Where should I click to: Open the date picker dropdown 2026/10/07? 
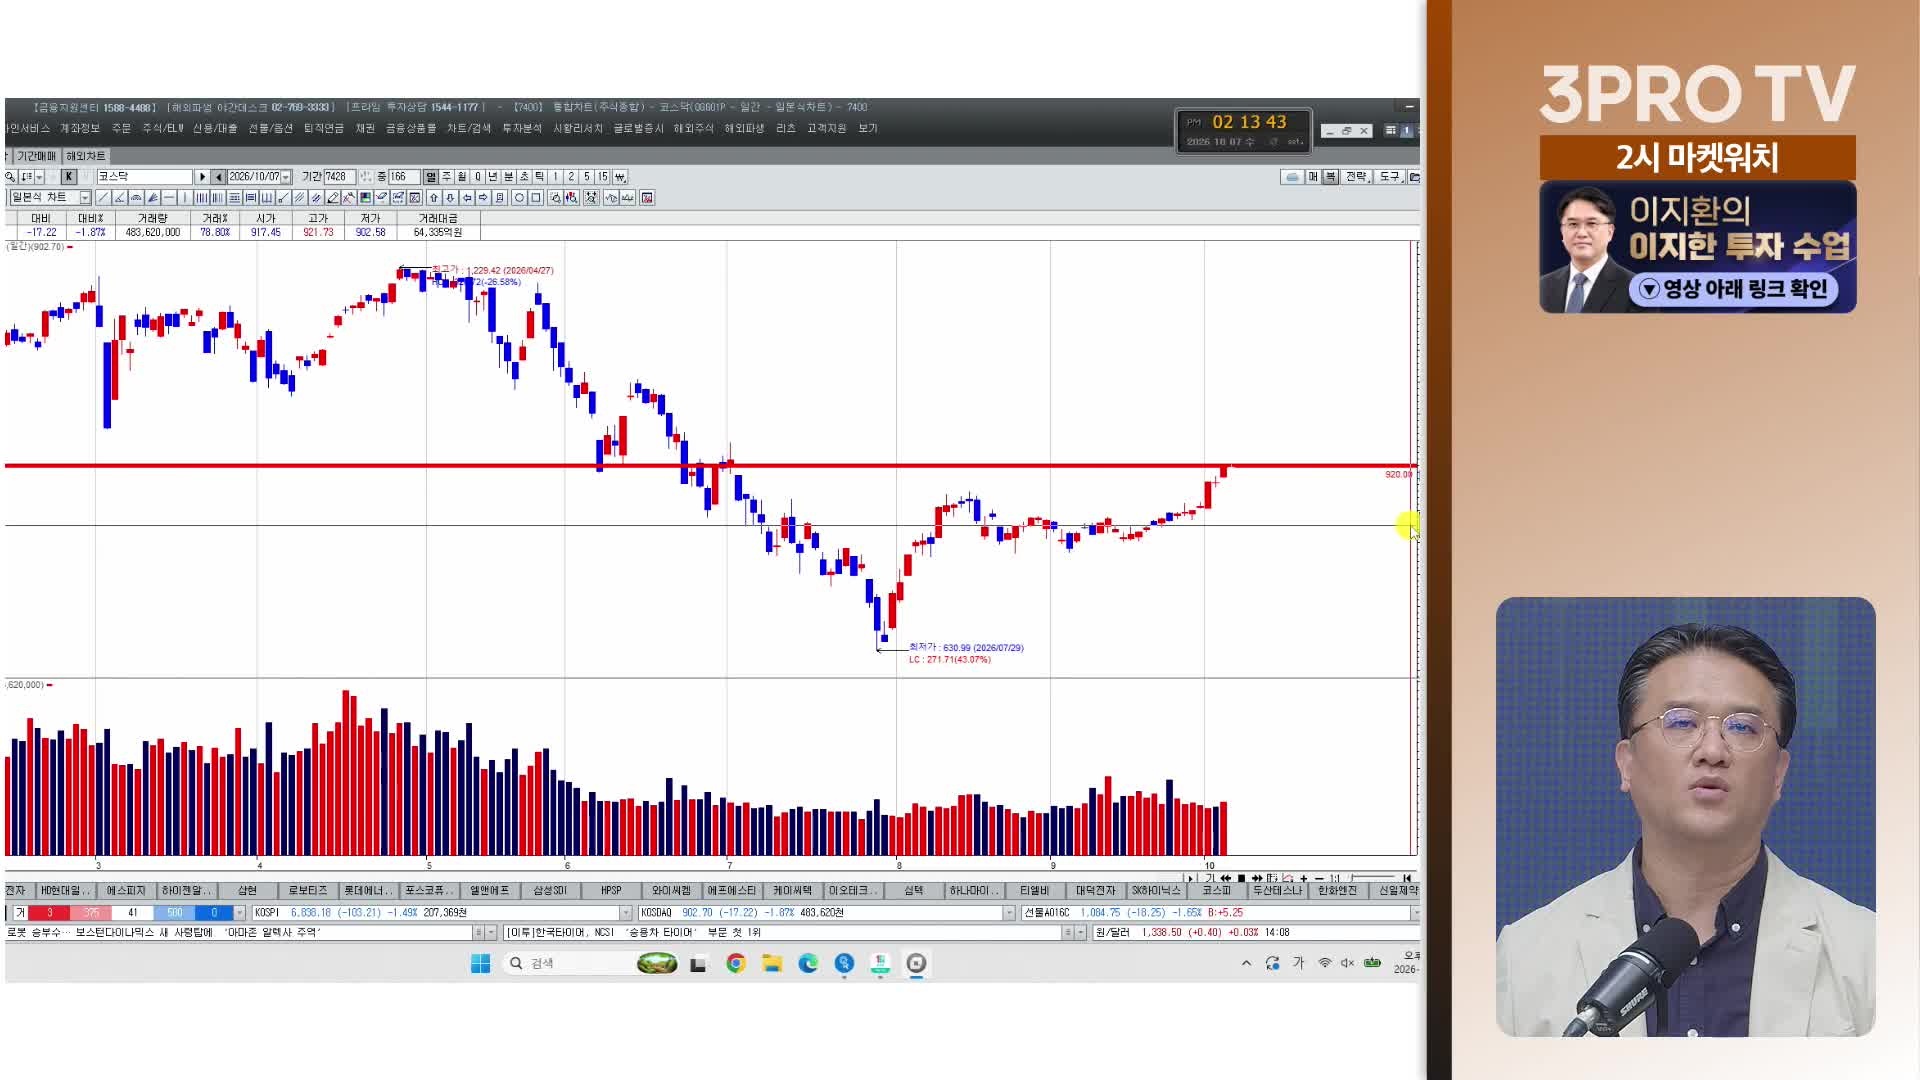click(x=286, y=177)
